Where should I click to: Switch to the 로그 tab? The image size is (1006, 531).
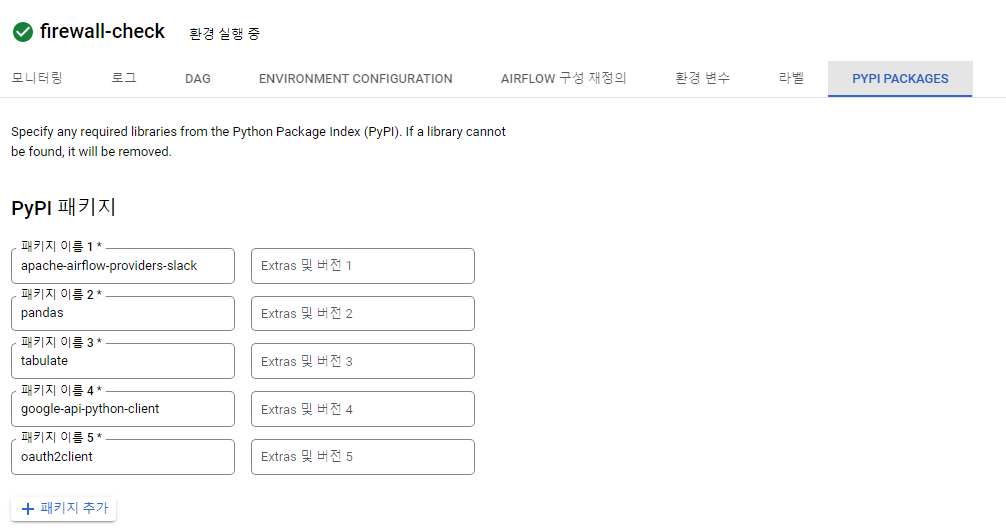(x=124, y=78)
